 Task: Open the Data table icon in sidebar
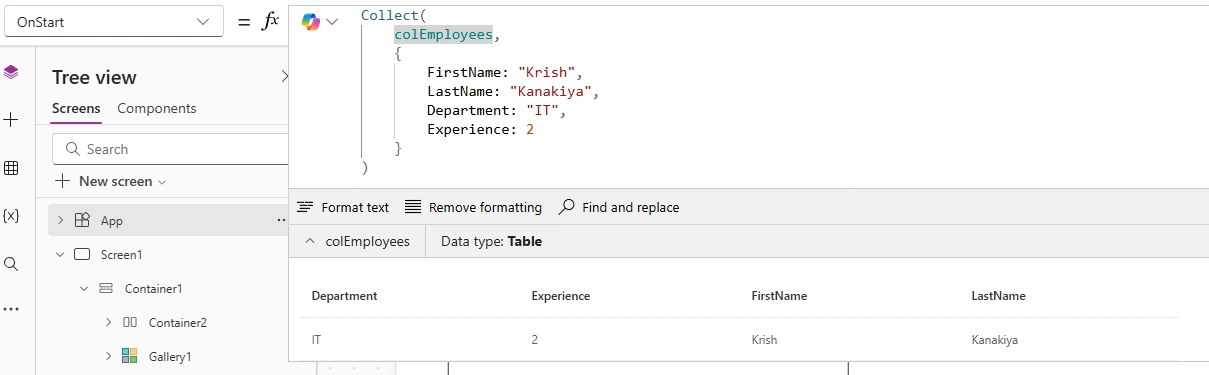click(x=11, y=168)
